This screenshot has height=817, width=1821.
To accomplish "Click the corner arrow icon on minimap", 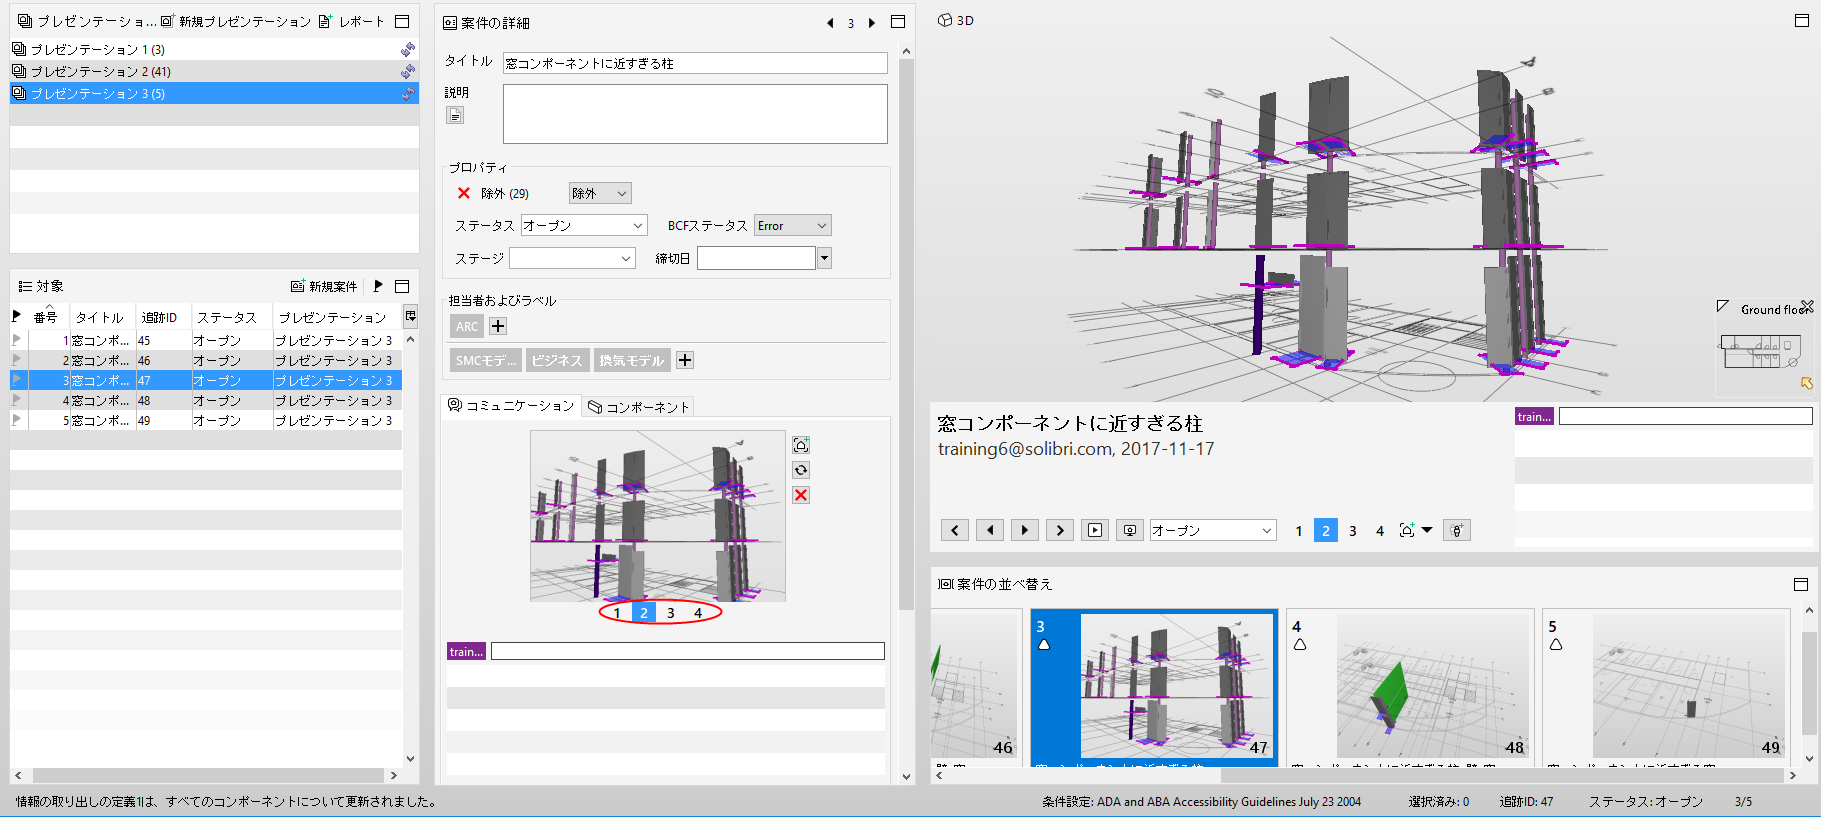I will (1807, 383).
